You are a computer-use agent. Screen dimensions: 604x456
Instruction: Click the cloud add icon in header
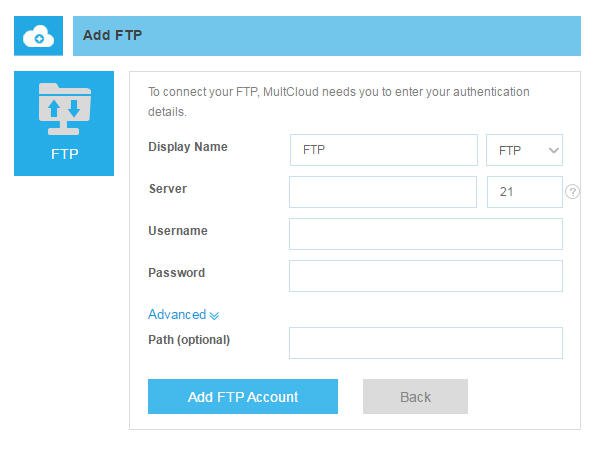(38, 36)
